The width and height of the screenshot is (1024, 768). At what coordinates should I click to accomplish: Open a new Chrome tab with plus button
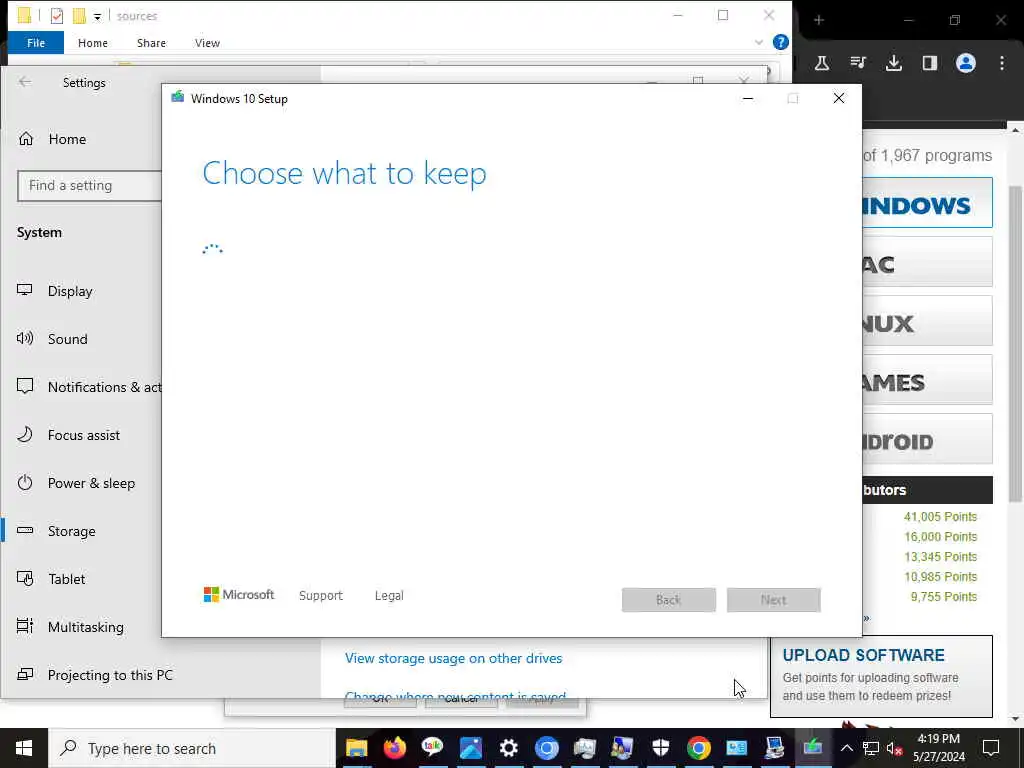[x=819, y=20]
